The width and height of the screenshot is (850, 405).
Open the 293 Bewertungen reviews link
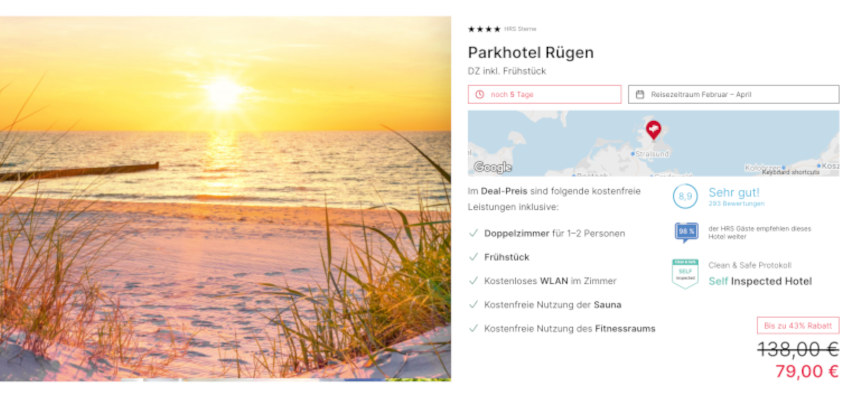[736, 204]
